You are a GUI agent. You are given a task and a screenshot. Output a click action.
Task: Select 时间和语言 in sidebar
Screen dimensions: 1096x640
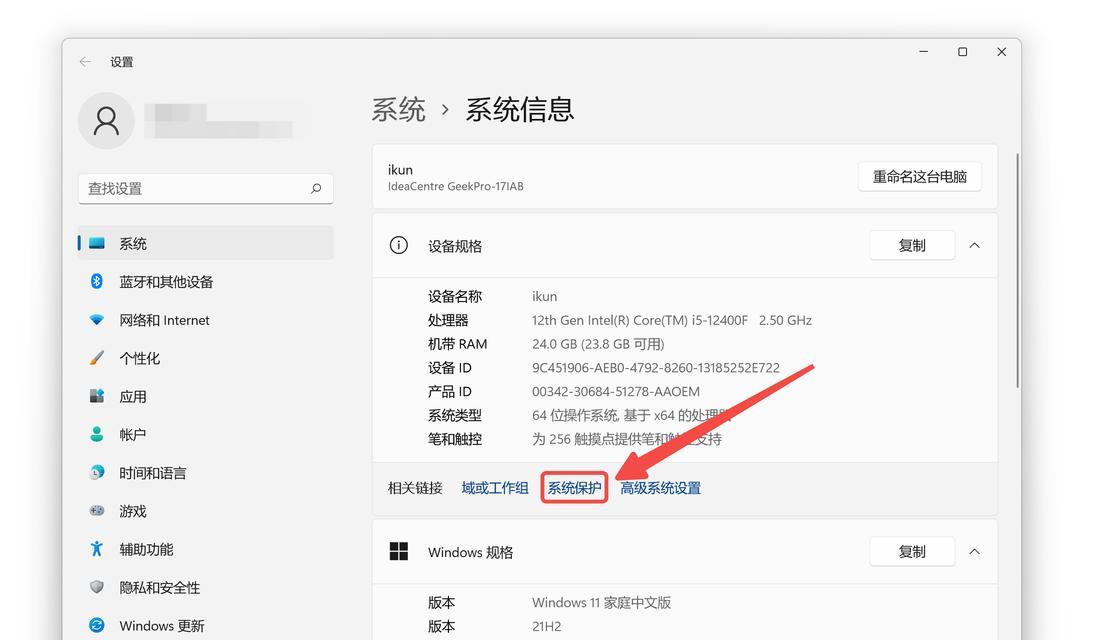coord(206,473)
